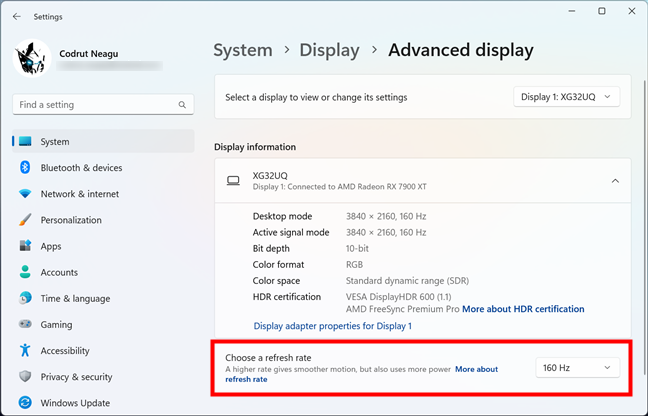The image size is (648, 416).
Task: Open Apps settings page
Action: click(x=103, y=246)
